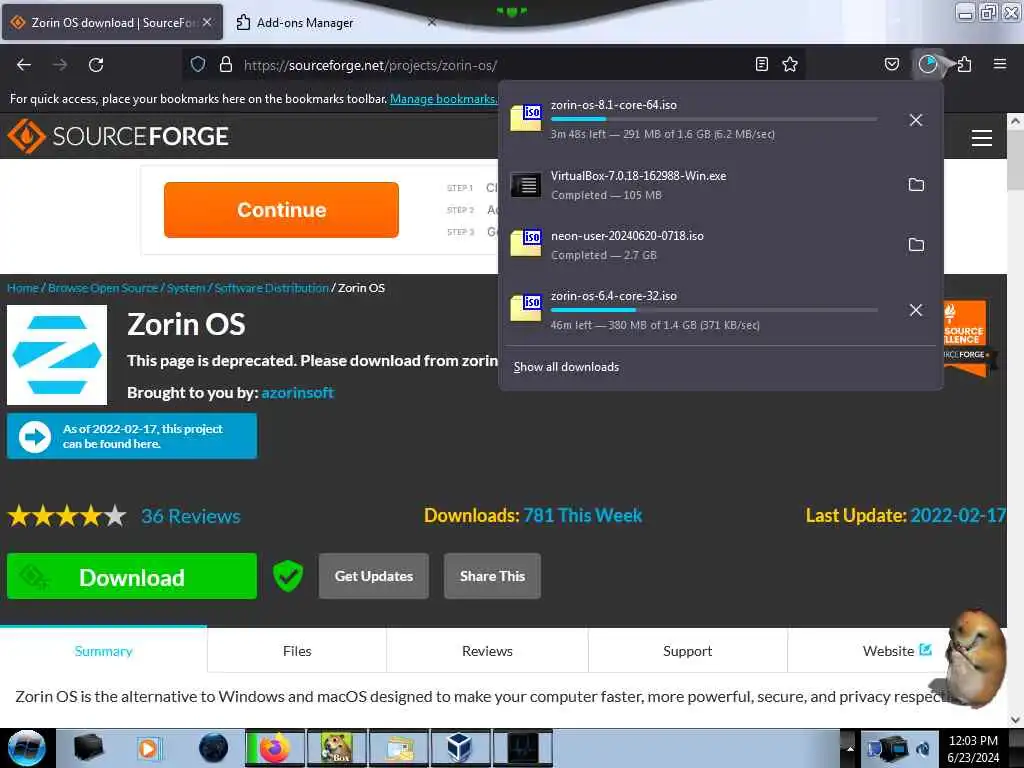1024x768 pixels.
Task: Show hidden system tray icons arrow
Action: pos(850,748)
